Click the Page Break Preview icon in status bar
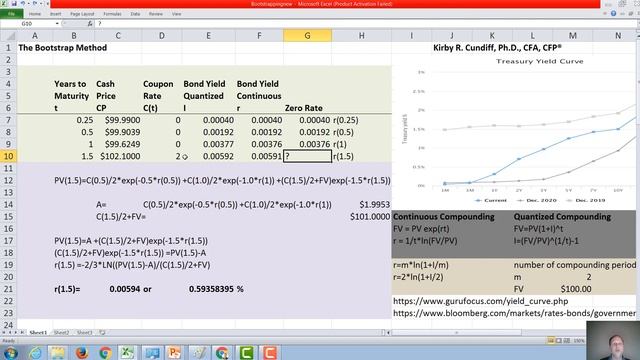Viewport: 640px width, 360px height. [x=567, y=340]
